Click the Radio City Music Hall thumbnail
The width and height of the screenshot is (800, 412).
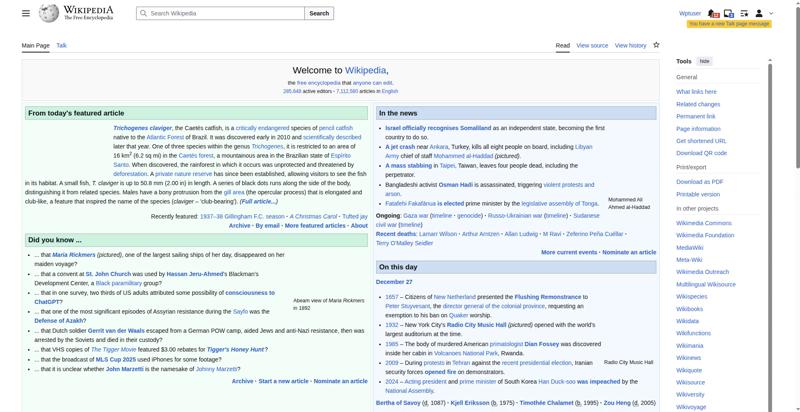(x=629, y=322)
